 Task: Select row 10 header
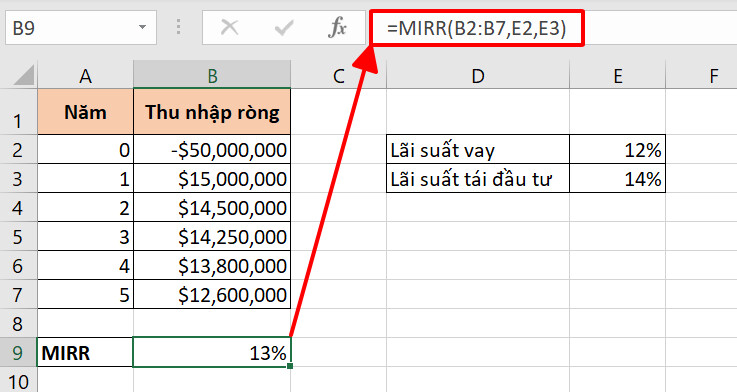(18, 380)
